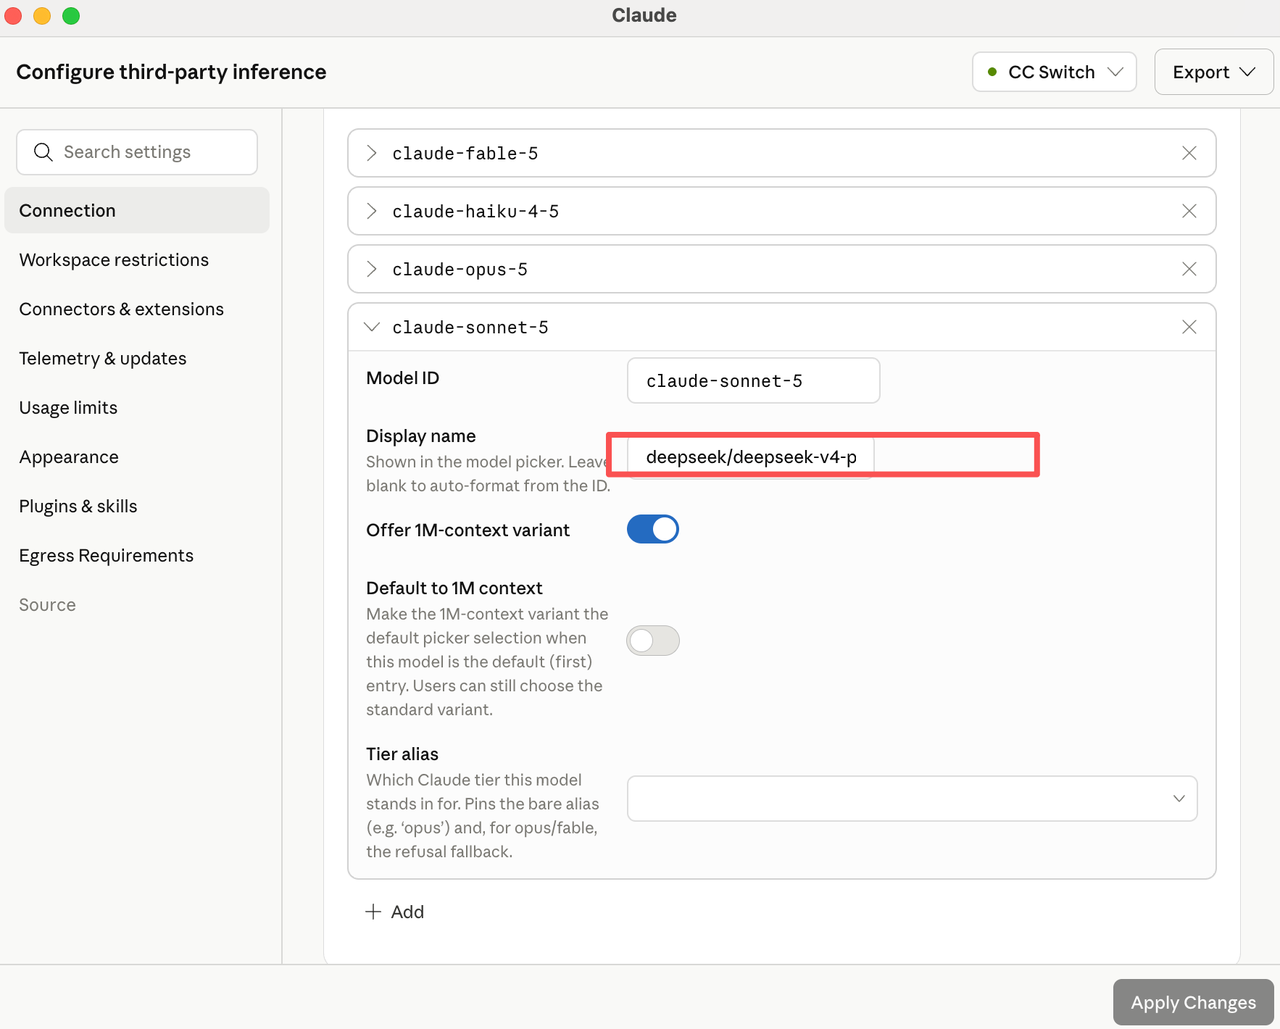Click the claude-sonnet-5 header title
This screenshot has width=1280, height=1029.
tap(470, 327)
